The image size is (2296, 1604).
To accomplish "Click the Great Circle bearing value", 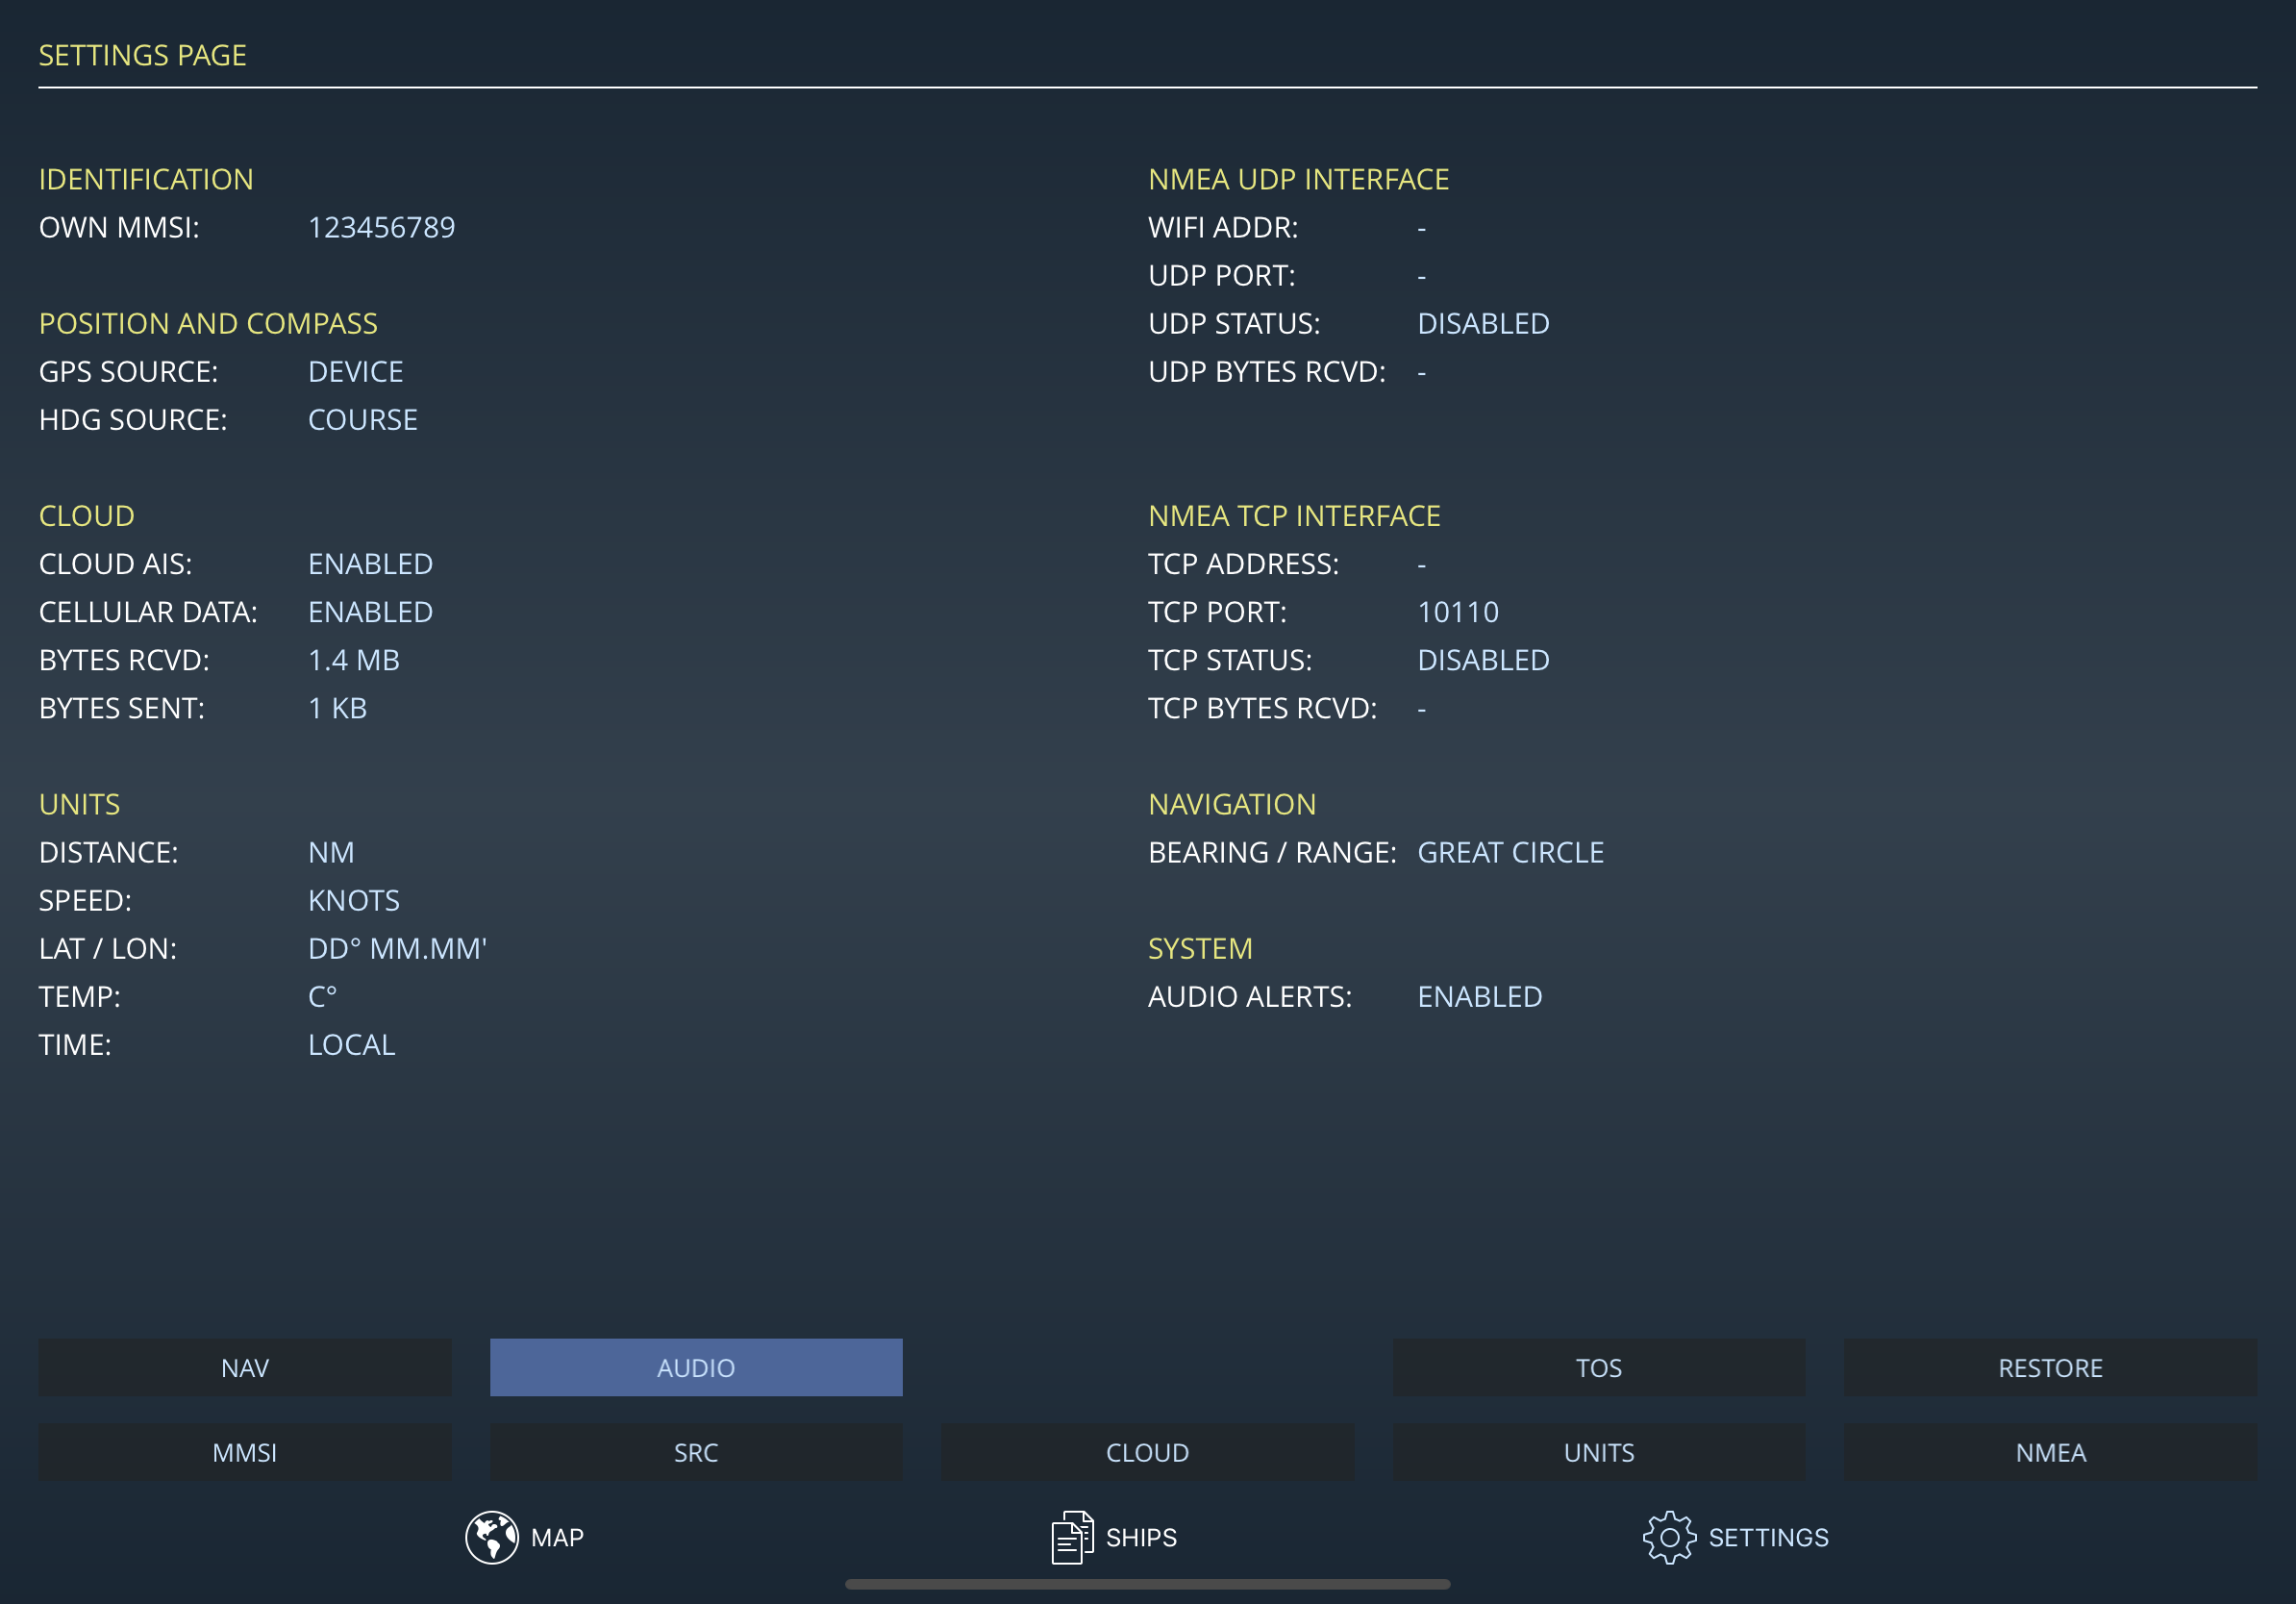I will (x=1510, y=852).
